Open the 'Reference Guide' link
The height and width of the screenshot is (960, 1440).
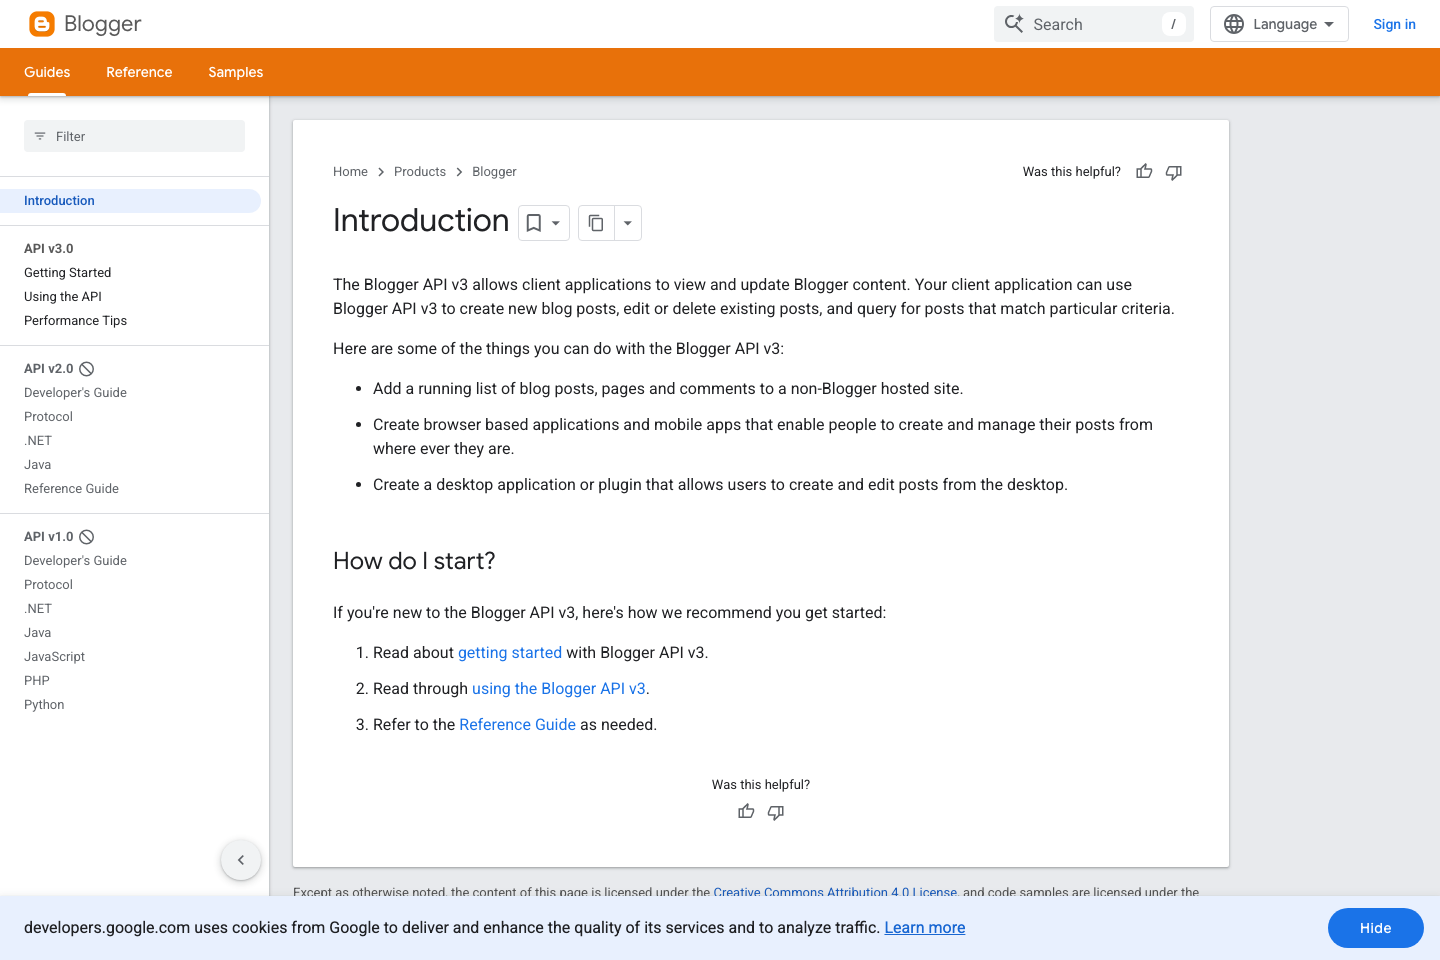[x=517, y=724]
